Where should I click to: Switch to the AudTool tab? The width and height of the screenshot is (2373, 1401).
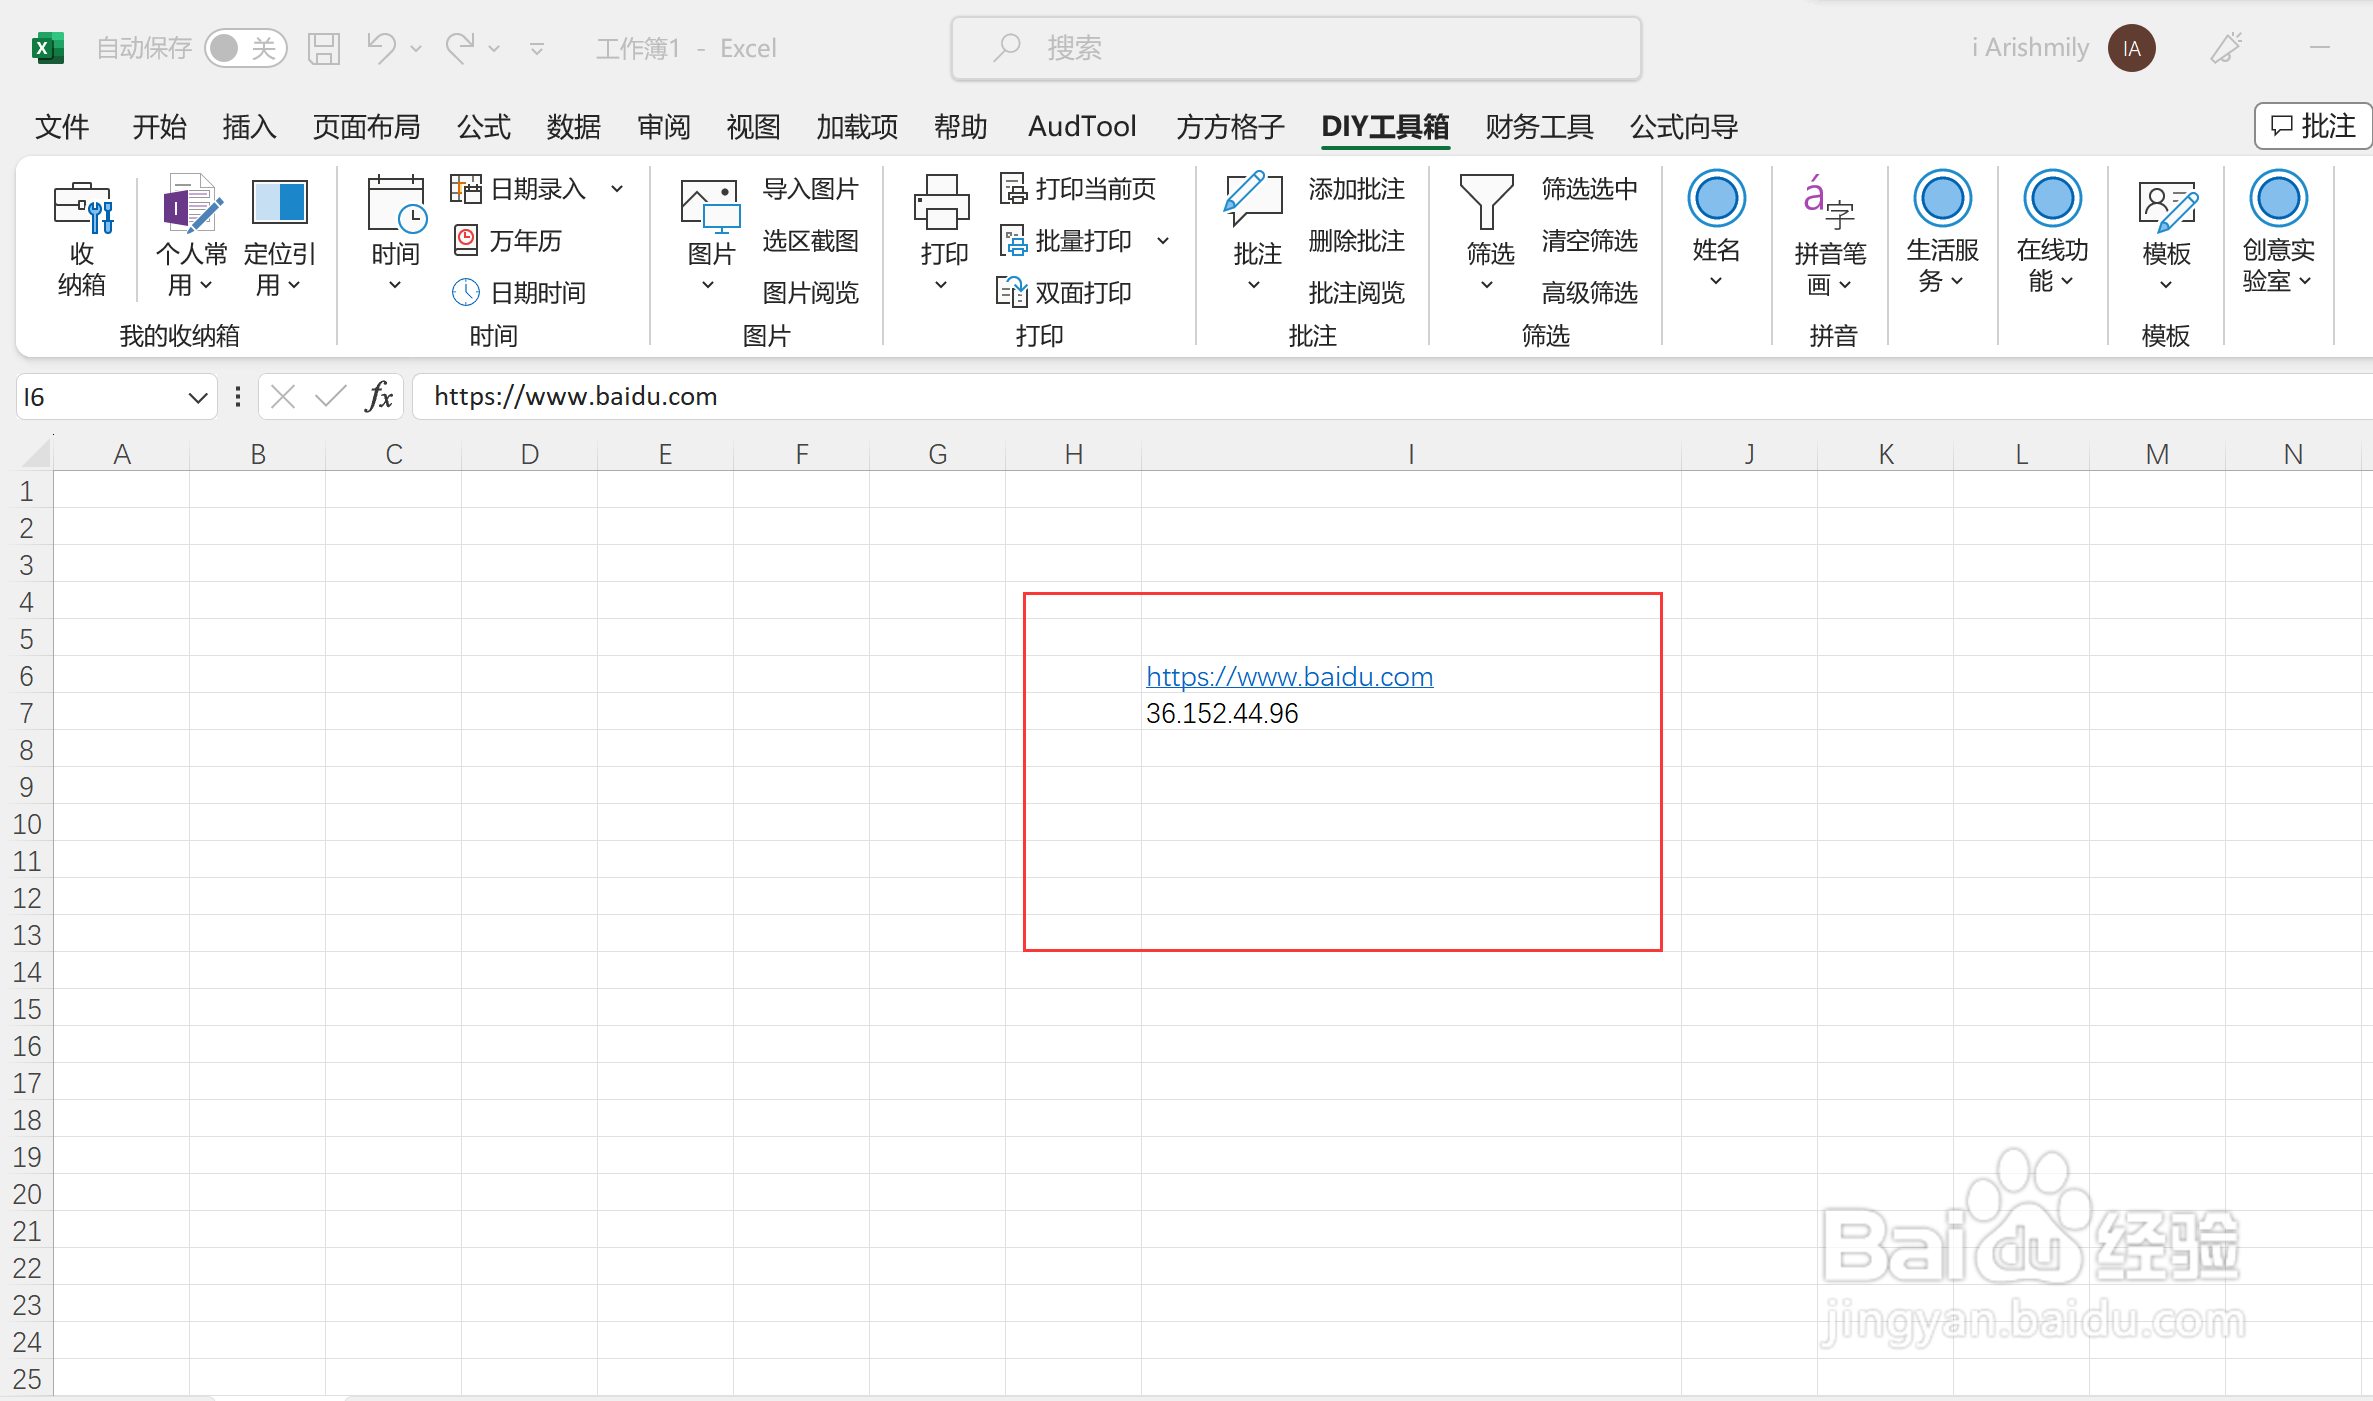coord(1082,127)
